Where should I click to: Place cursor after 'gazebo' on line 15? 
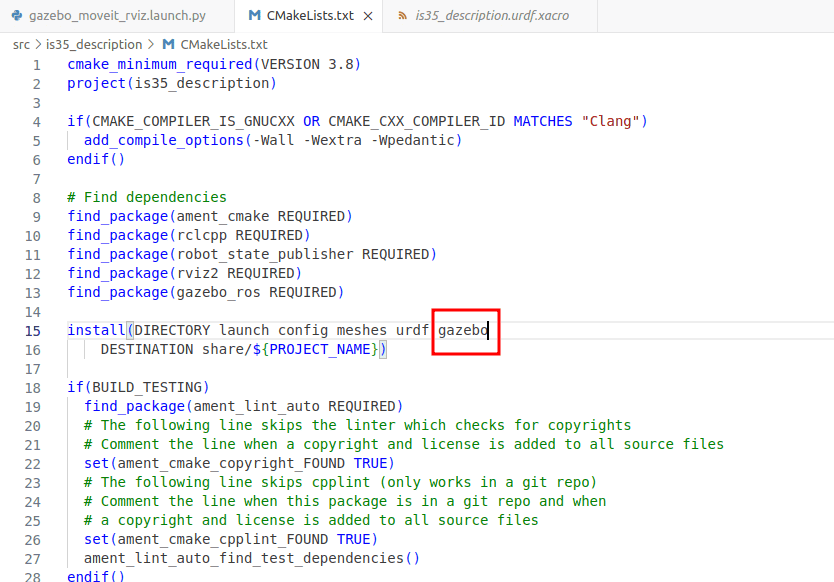[488, 331]
